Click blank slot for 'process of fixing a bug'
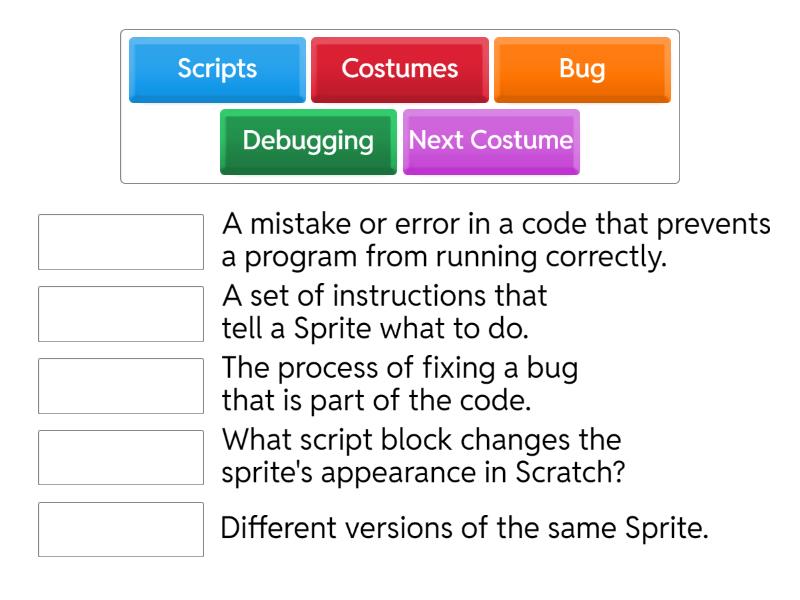800x600 pixels. 120,385
